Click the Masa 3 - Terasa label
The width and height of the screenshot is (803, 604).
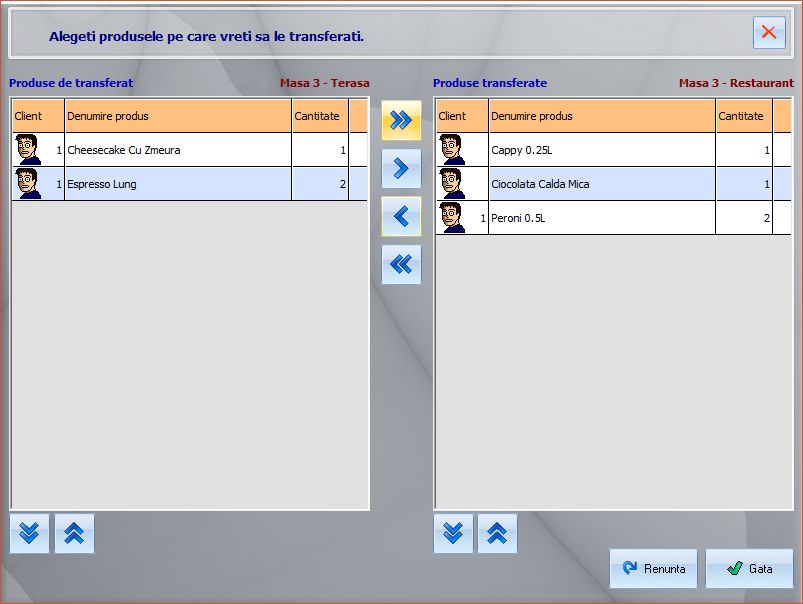click(x=324, y=83)
